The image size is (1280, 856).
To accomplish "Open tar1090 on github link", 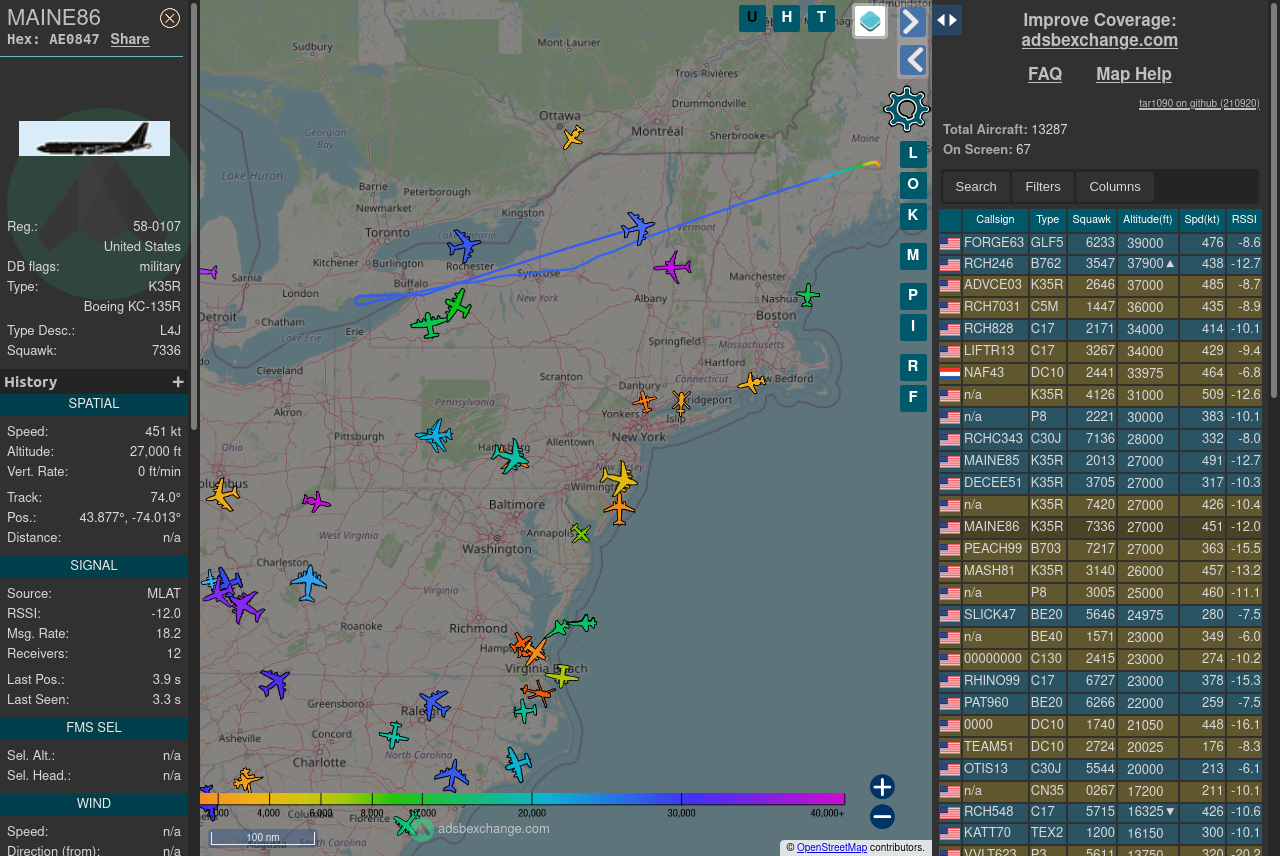I will click(x=1199, y=103).
